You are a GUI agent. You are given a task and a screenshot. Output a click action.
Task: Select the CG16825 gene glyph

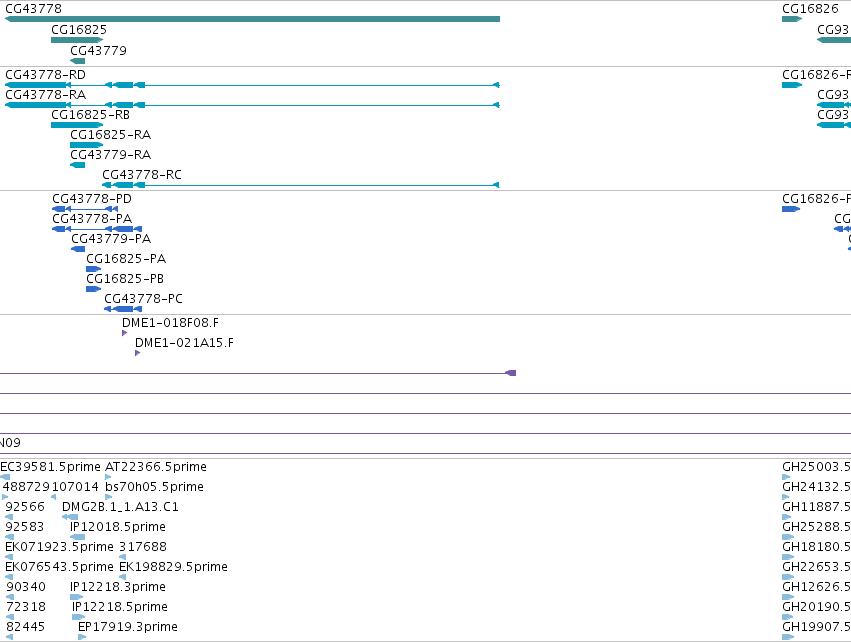[77, 40]
